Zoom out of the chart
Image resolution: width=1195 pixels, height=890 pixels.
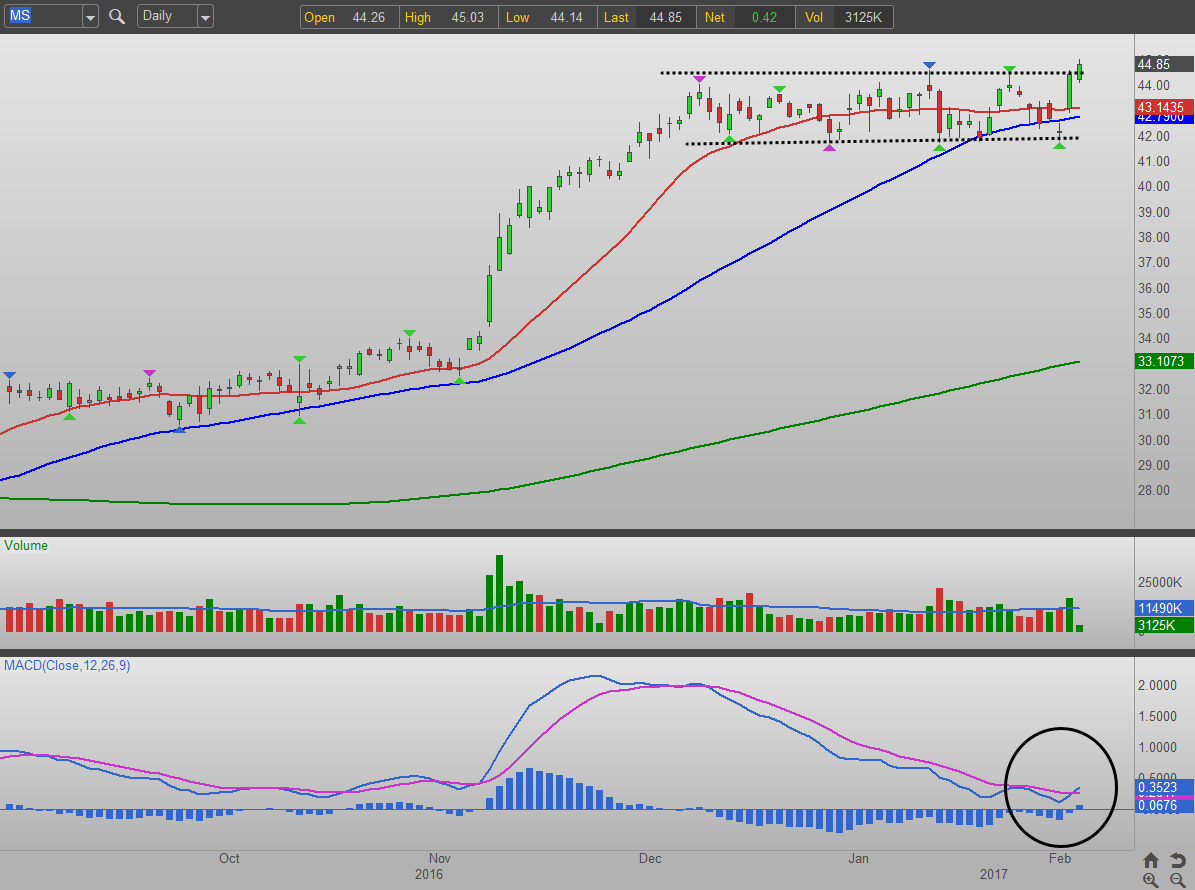(1176, 880)
